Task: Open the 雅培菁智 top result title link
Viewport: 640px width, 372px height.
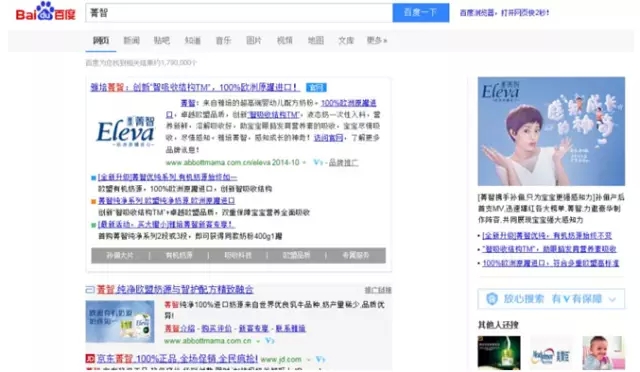Action: [x=195, y=87]
